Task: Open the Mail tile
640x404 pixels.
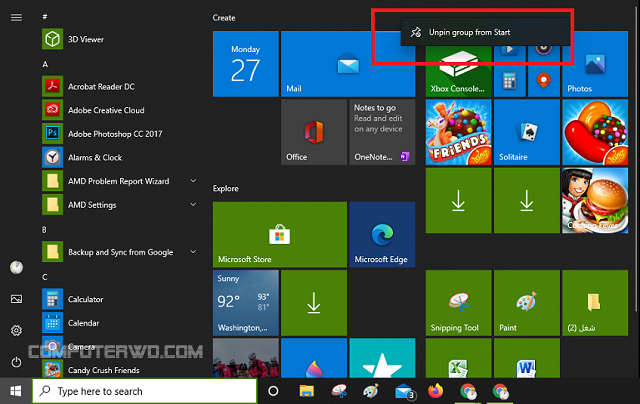Action: click(x=348, y=64)
